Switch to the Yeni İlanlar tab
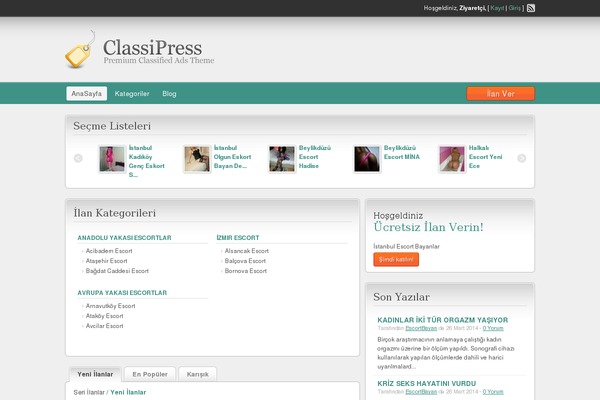This screenshot has height=400, width=600. [95, 374]
